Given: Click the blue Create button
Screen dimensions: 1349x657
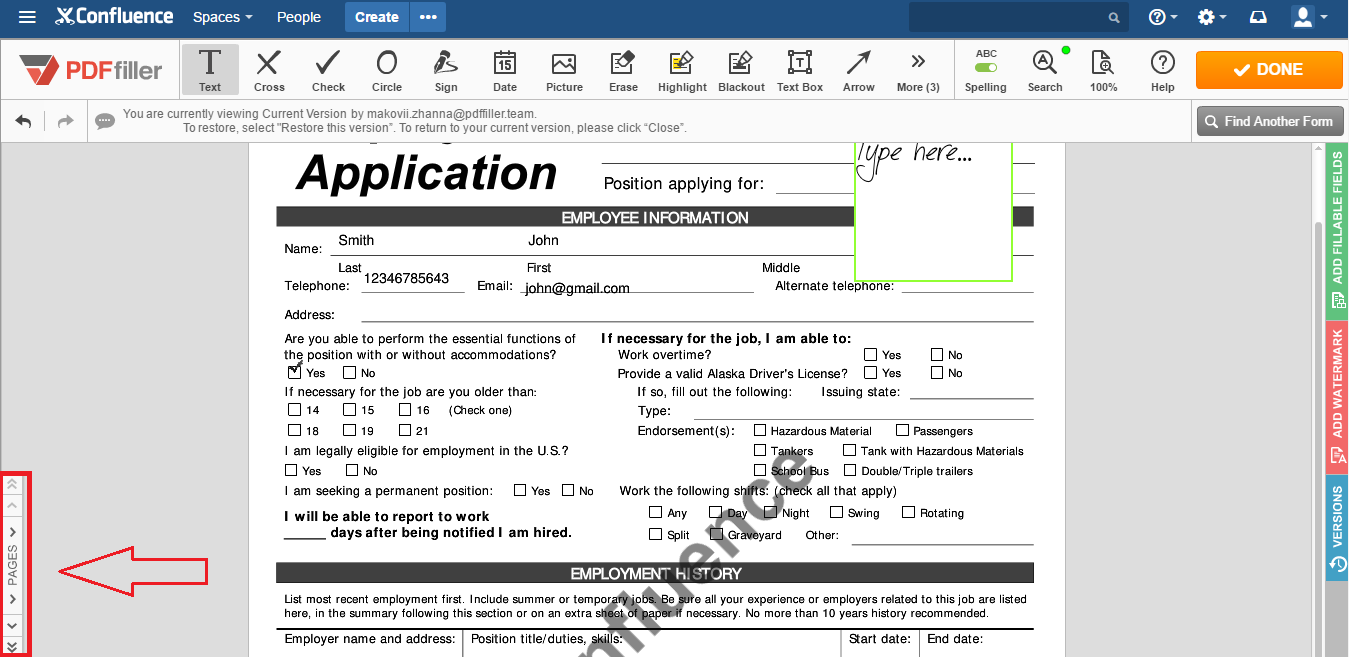Looking at the screenshot, I should pos(377,17).
